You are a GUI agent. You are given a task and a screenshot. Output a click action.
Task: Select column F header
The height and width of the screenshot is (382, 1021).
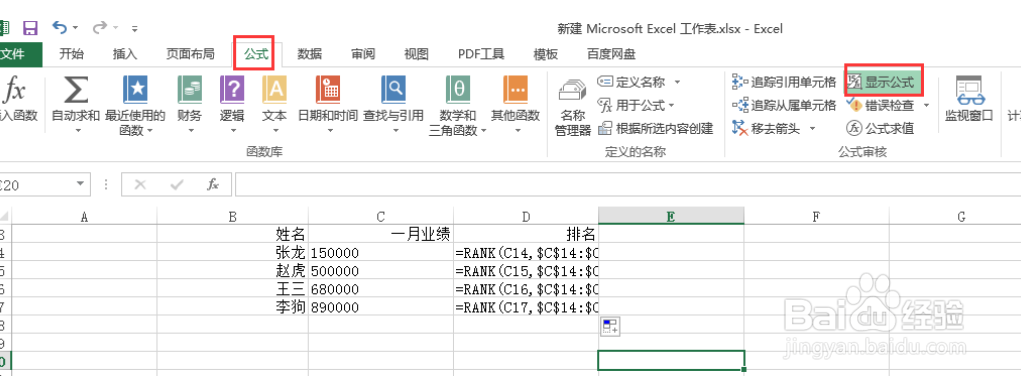click(816, 217)
